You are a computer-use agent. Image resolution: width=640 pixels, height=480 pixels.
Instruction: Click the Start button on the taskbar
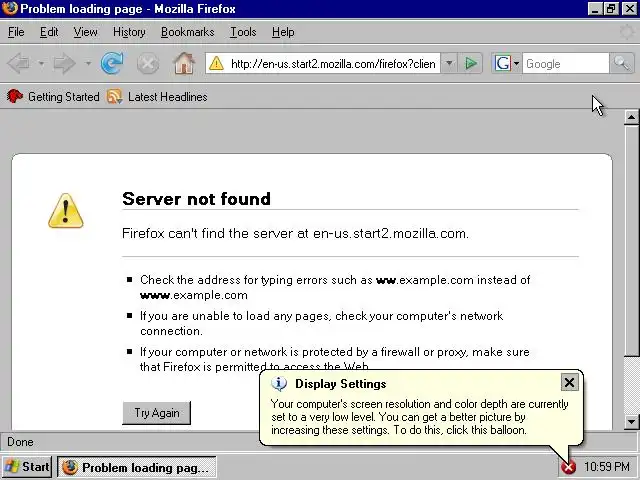coord(27,467)
